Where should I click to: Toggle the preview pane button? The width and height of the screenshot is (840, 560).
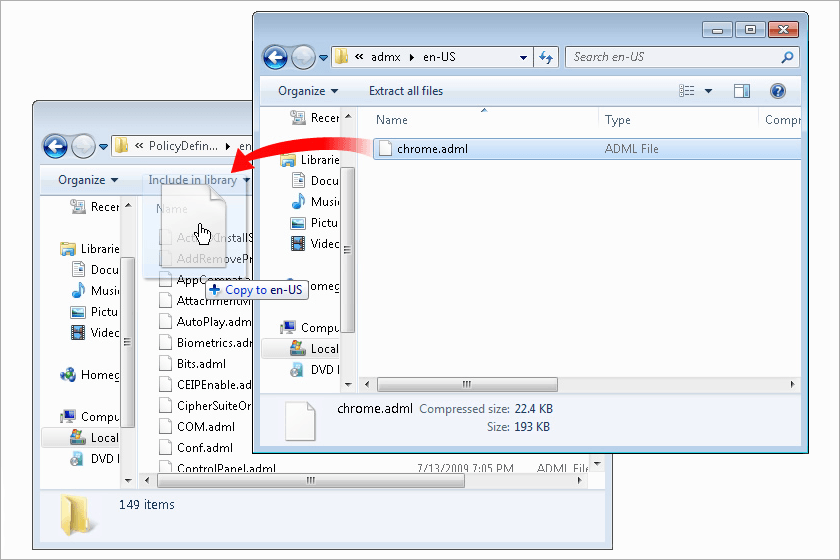(x=741, y=91)
